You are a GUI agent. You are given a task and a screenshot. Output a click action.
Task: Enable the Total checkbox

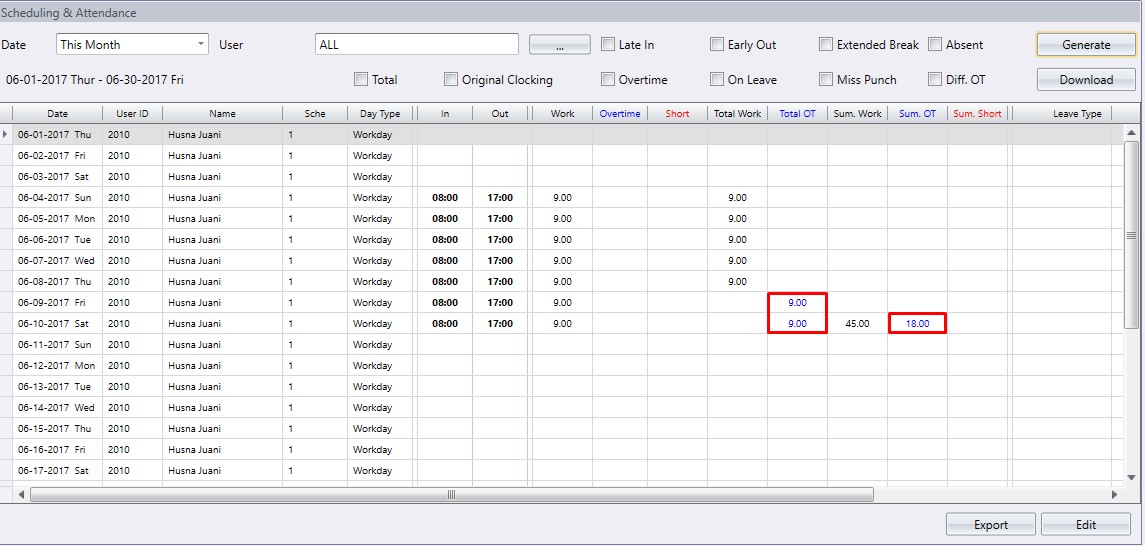(361, 80)
